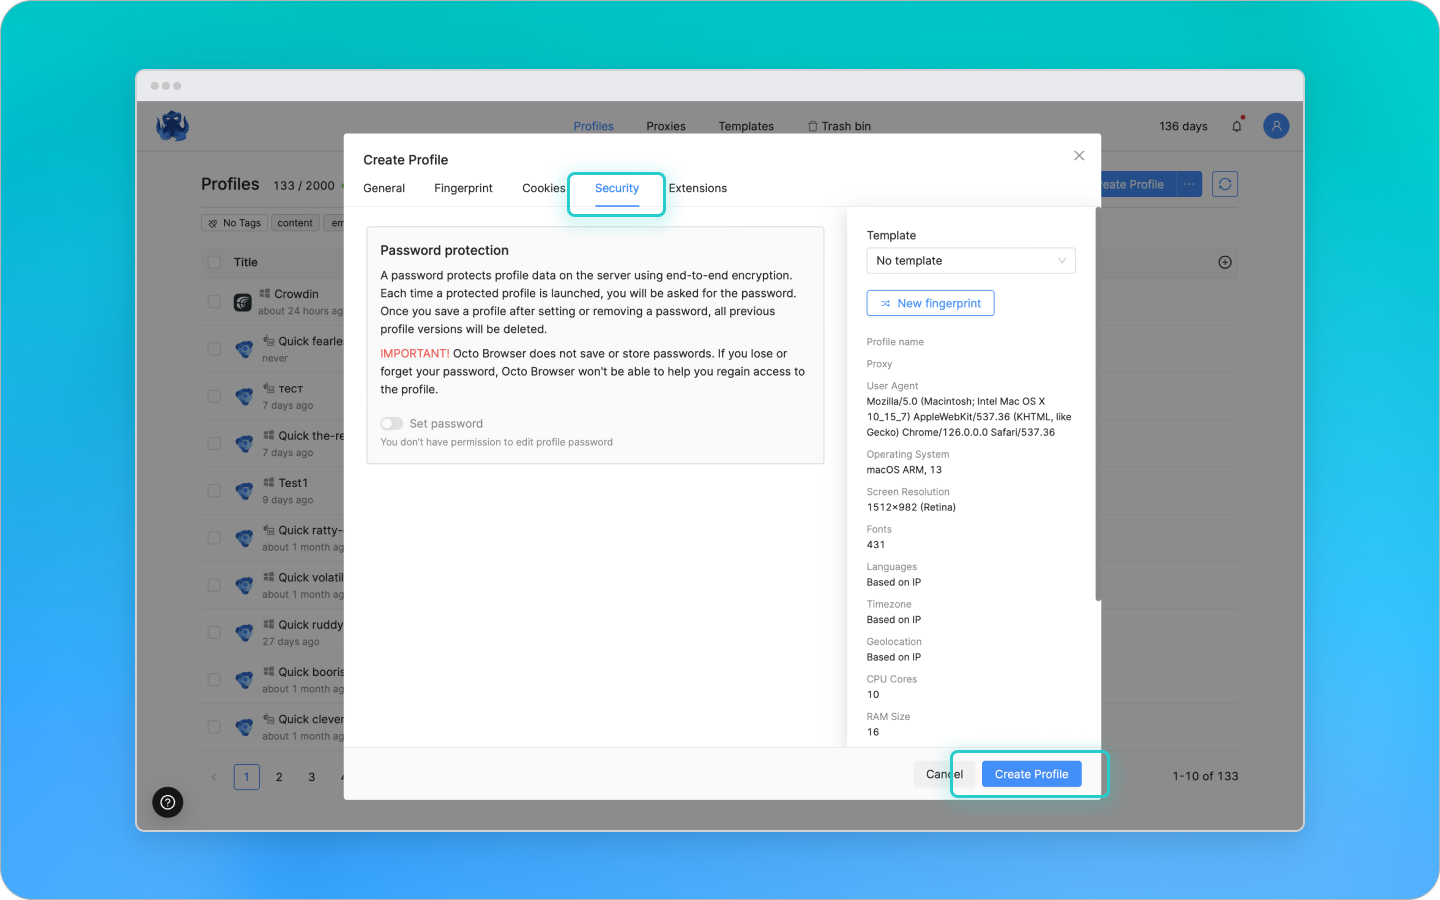Screen dimensions: 1440x900
Task: Add a table column with the plus icon
Action: click(x=1225, y=262)
